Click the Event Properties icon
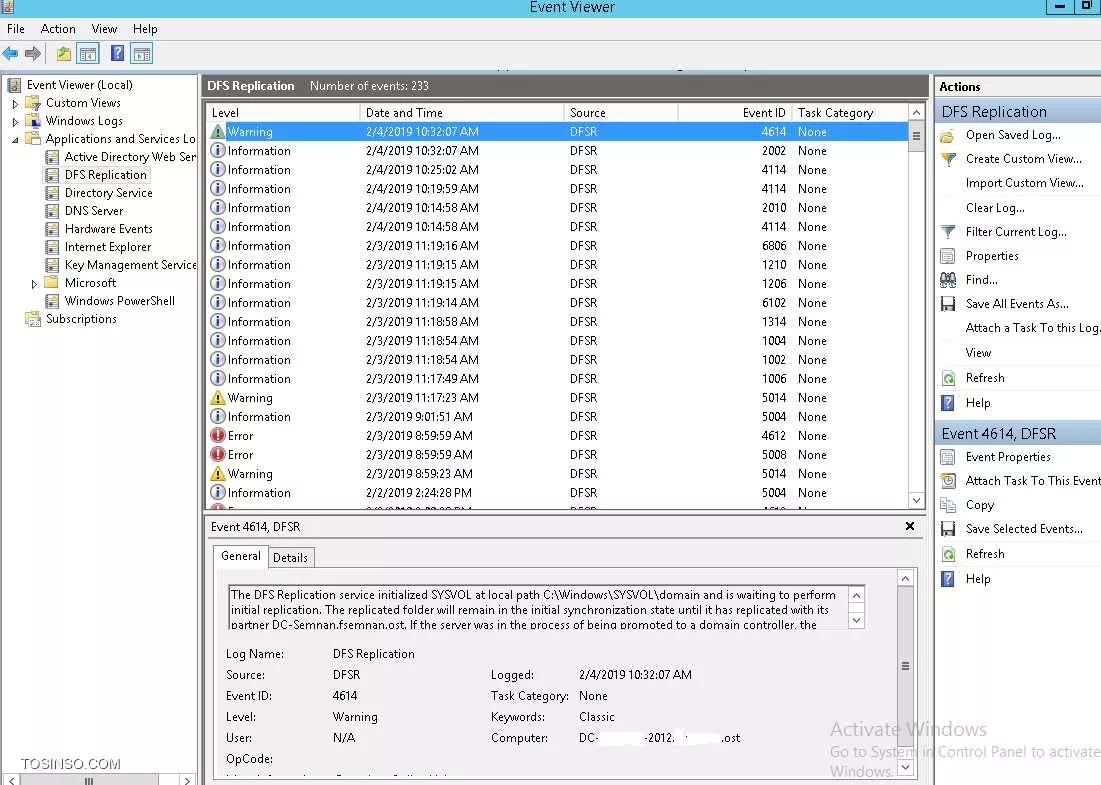Image resolution: width=1101 pixels, height=785 pixels. pyautogui.click(x=948, y=457)
